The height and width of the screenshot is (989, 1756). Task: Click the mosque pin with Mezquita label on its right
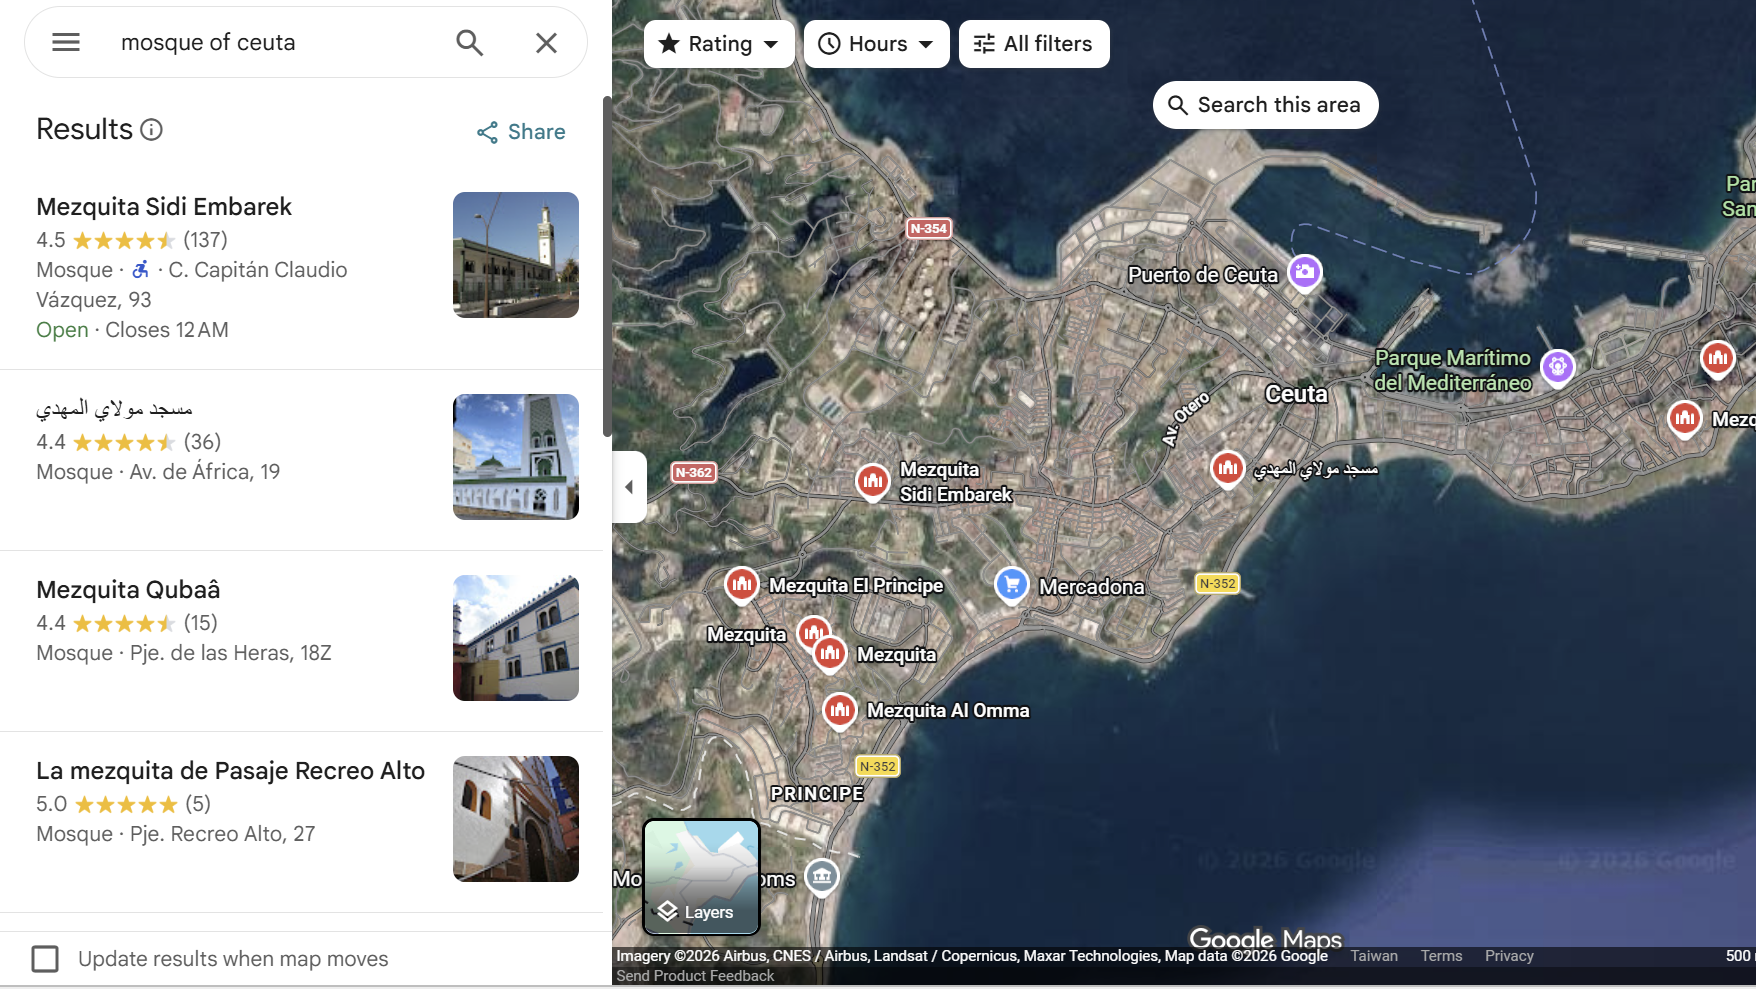click(830, 654)
